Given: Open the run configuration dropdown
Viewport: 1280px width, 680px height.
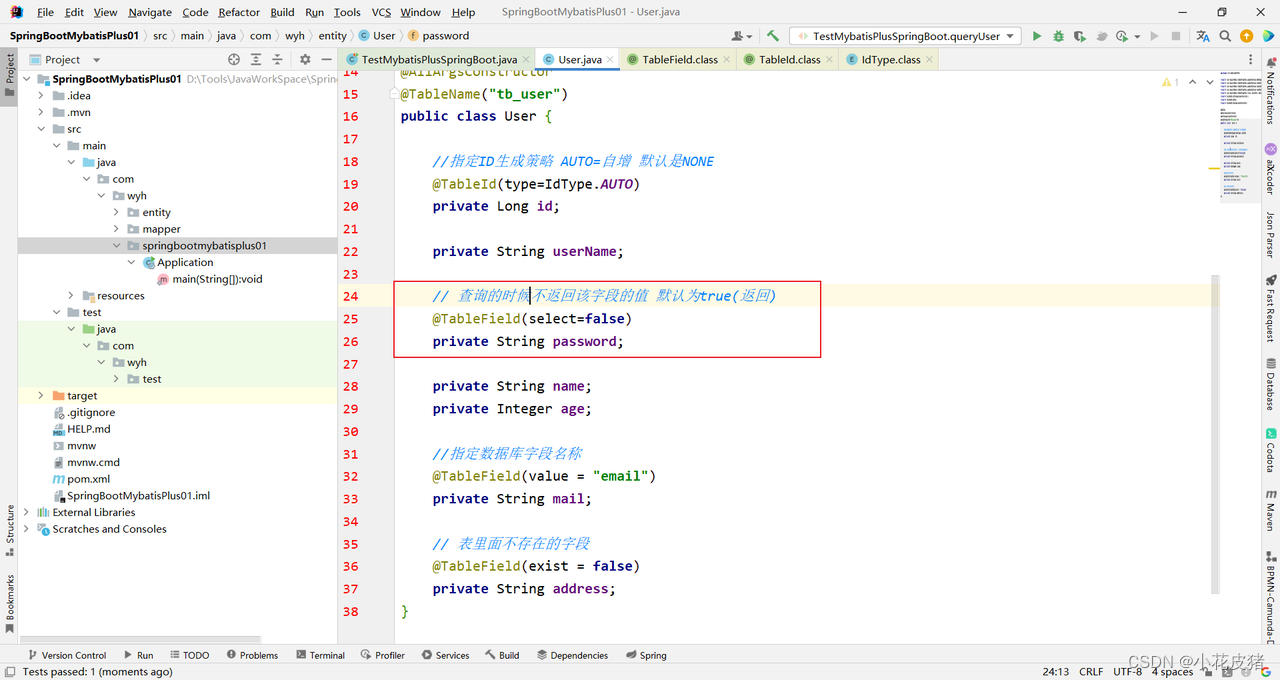Looking at the screenshot, I should pos(907,36).
